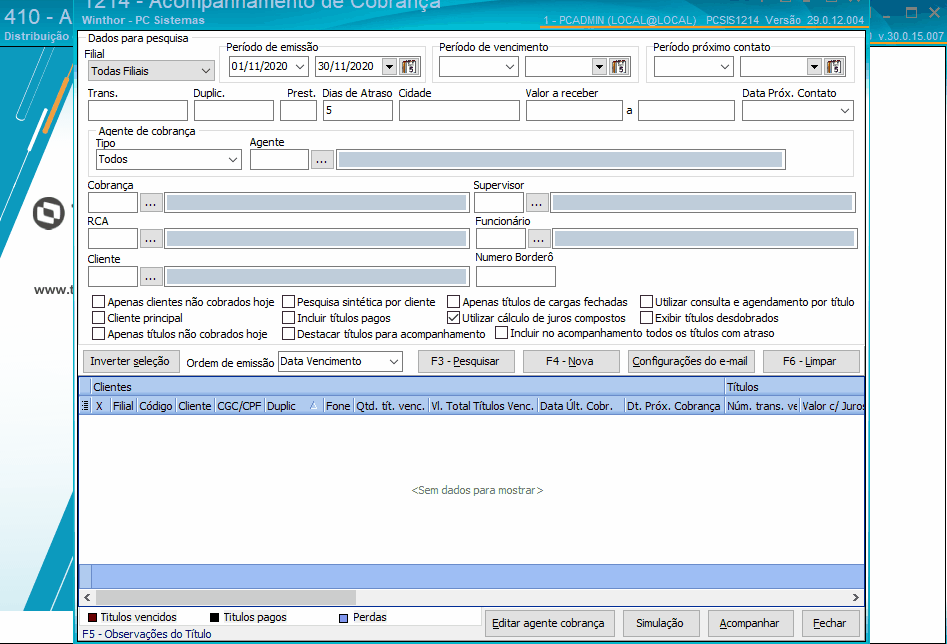This screenshot has height=644, width=947.
Task: Check Apenas clientes não cobrados hoje
Action: 98,301
